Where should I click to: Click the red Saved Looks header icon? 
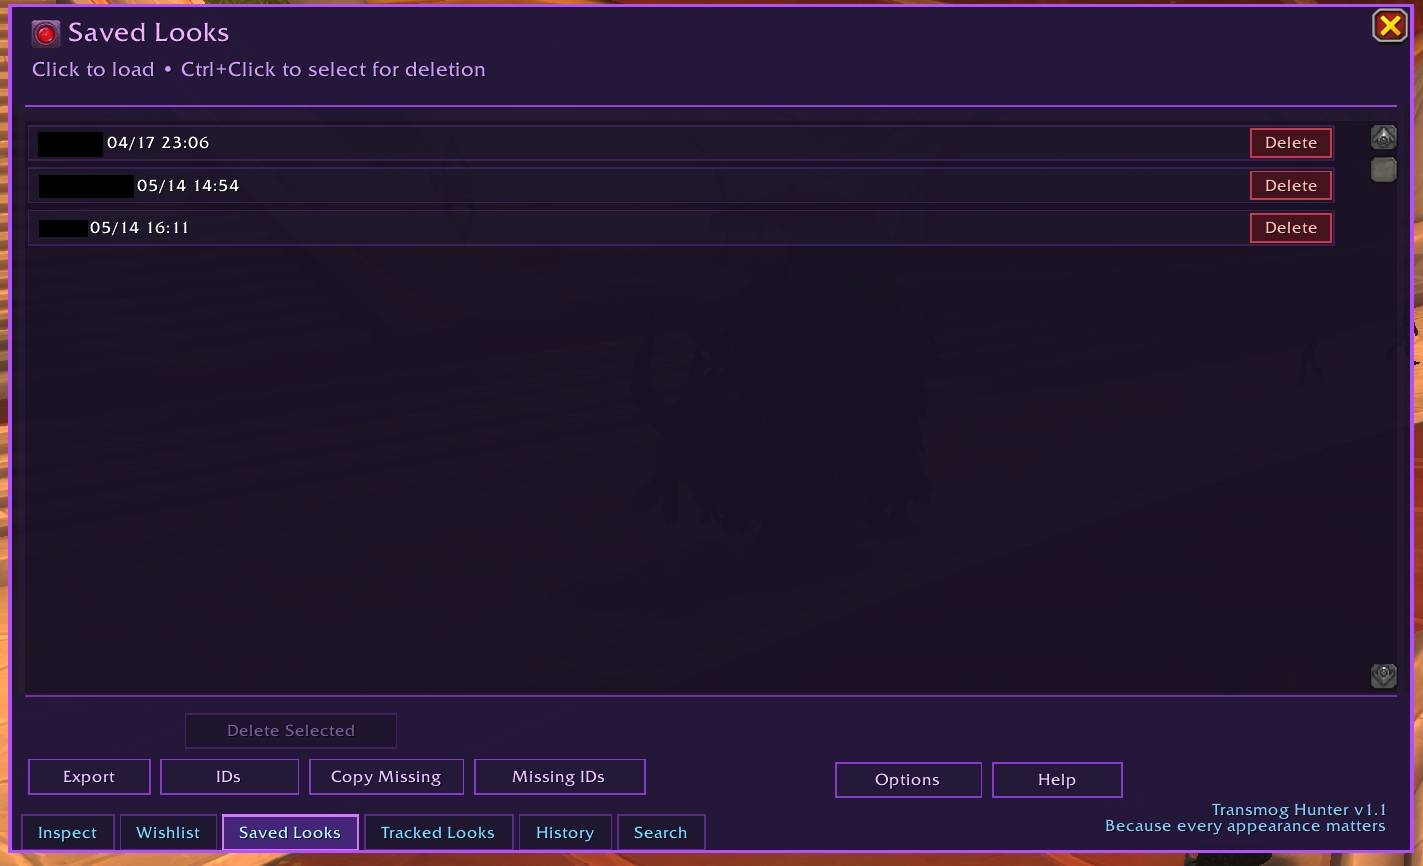[46, 34]
